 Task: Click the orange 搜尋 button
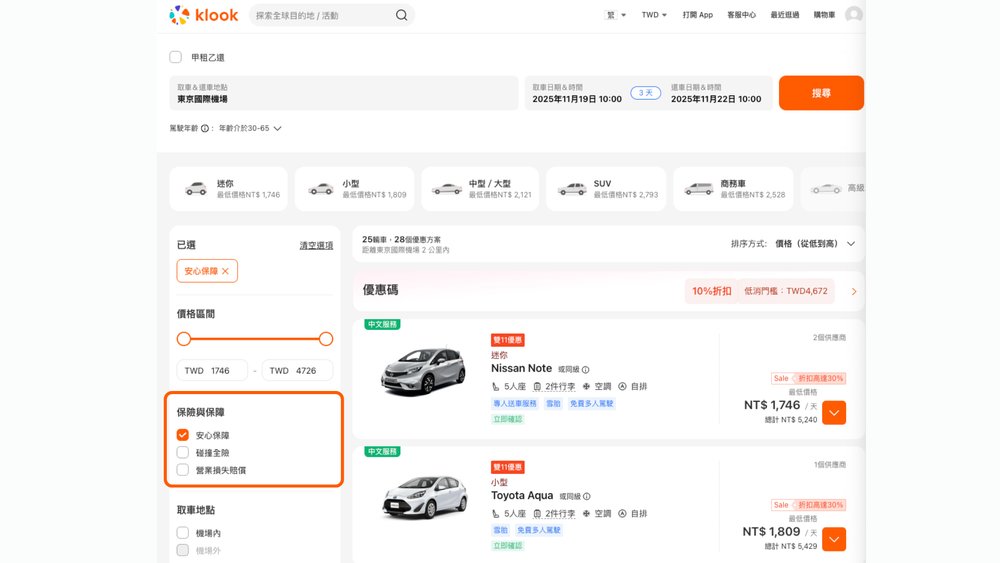tap(821, 93)
